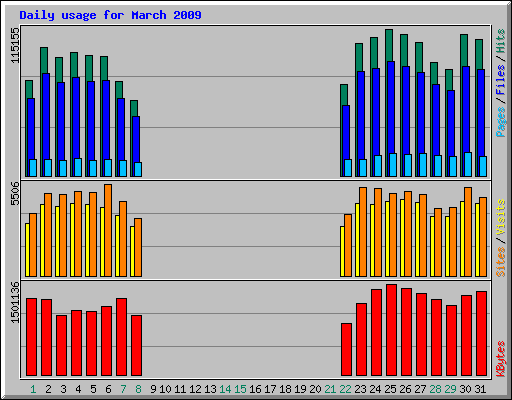Viewport: 512px width, 400px height.
Task: Select the yellow bar for day 1
Action: pos(27,250)
